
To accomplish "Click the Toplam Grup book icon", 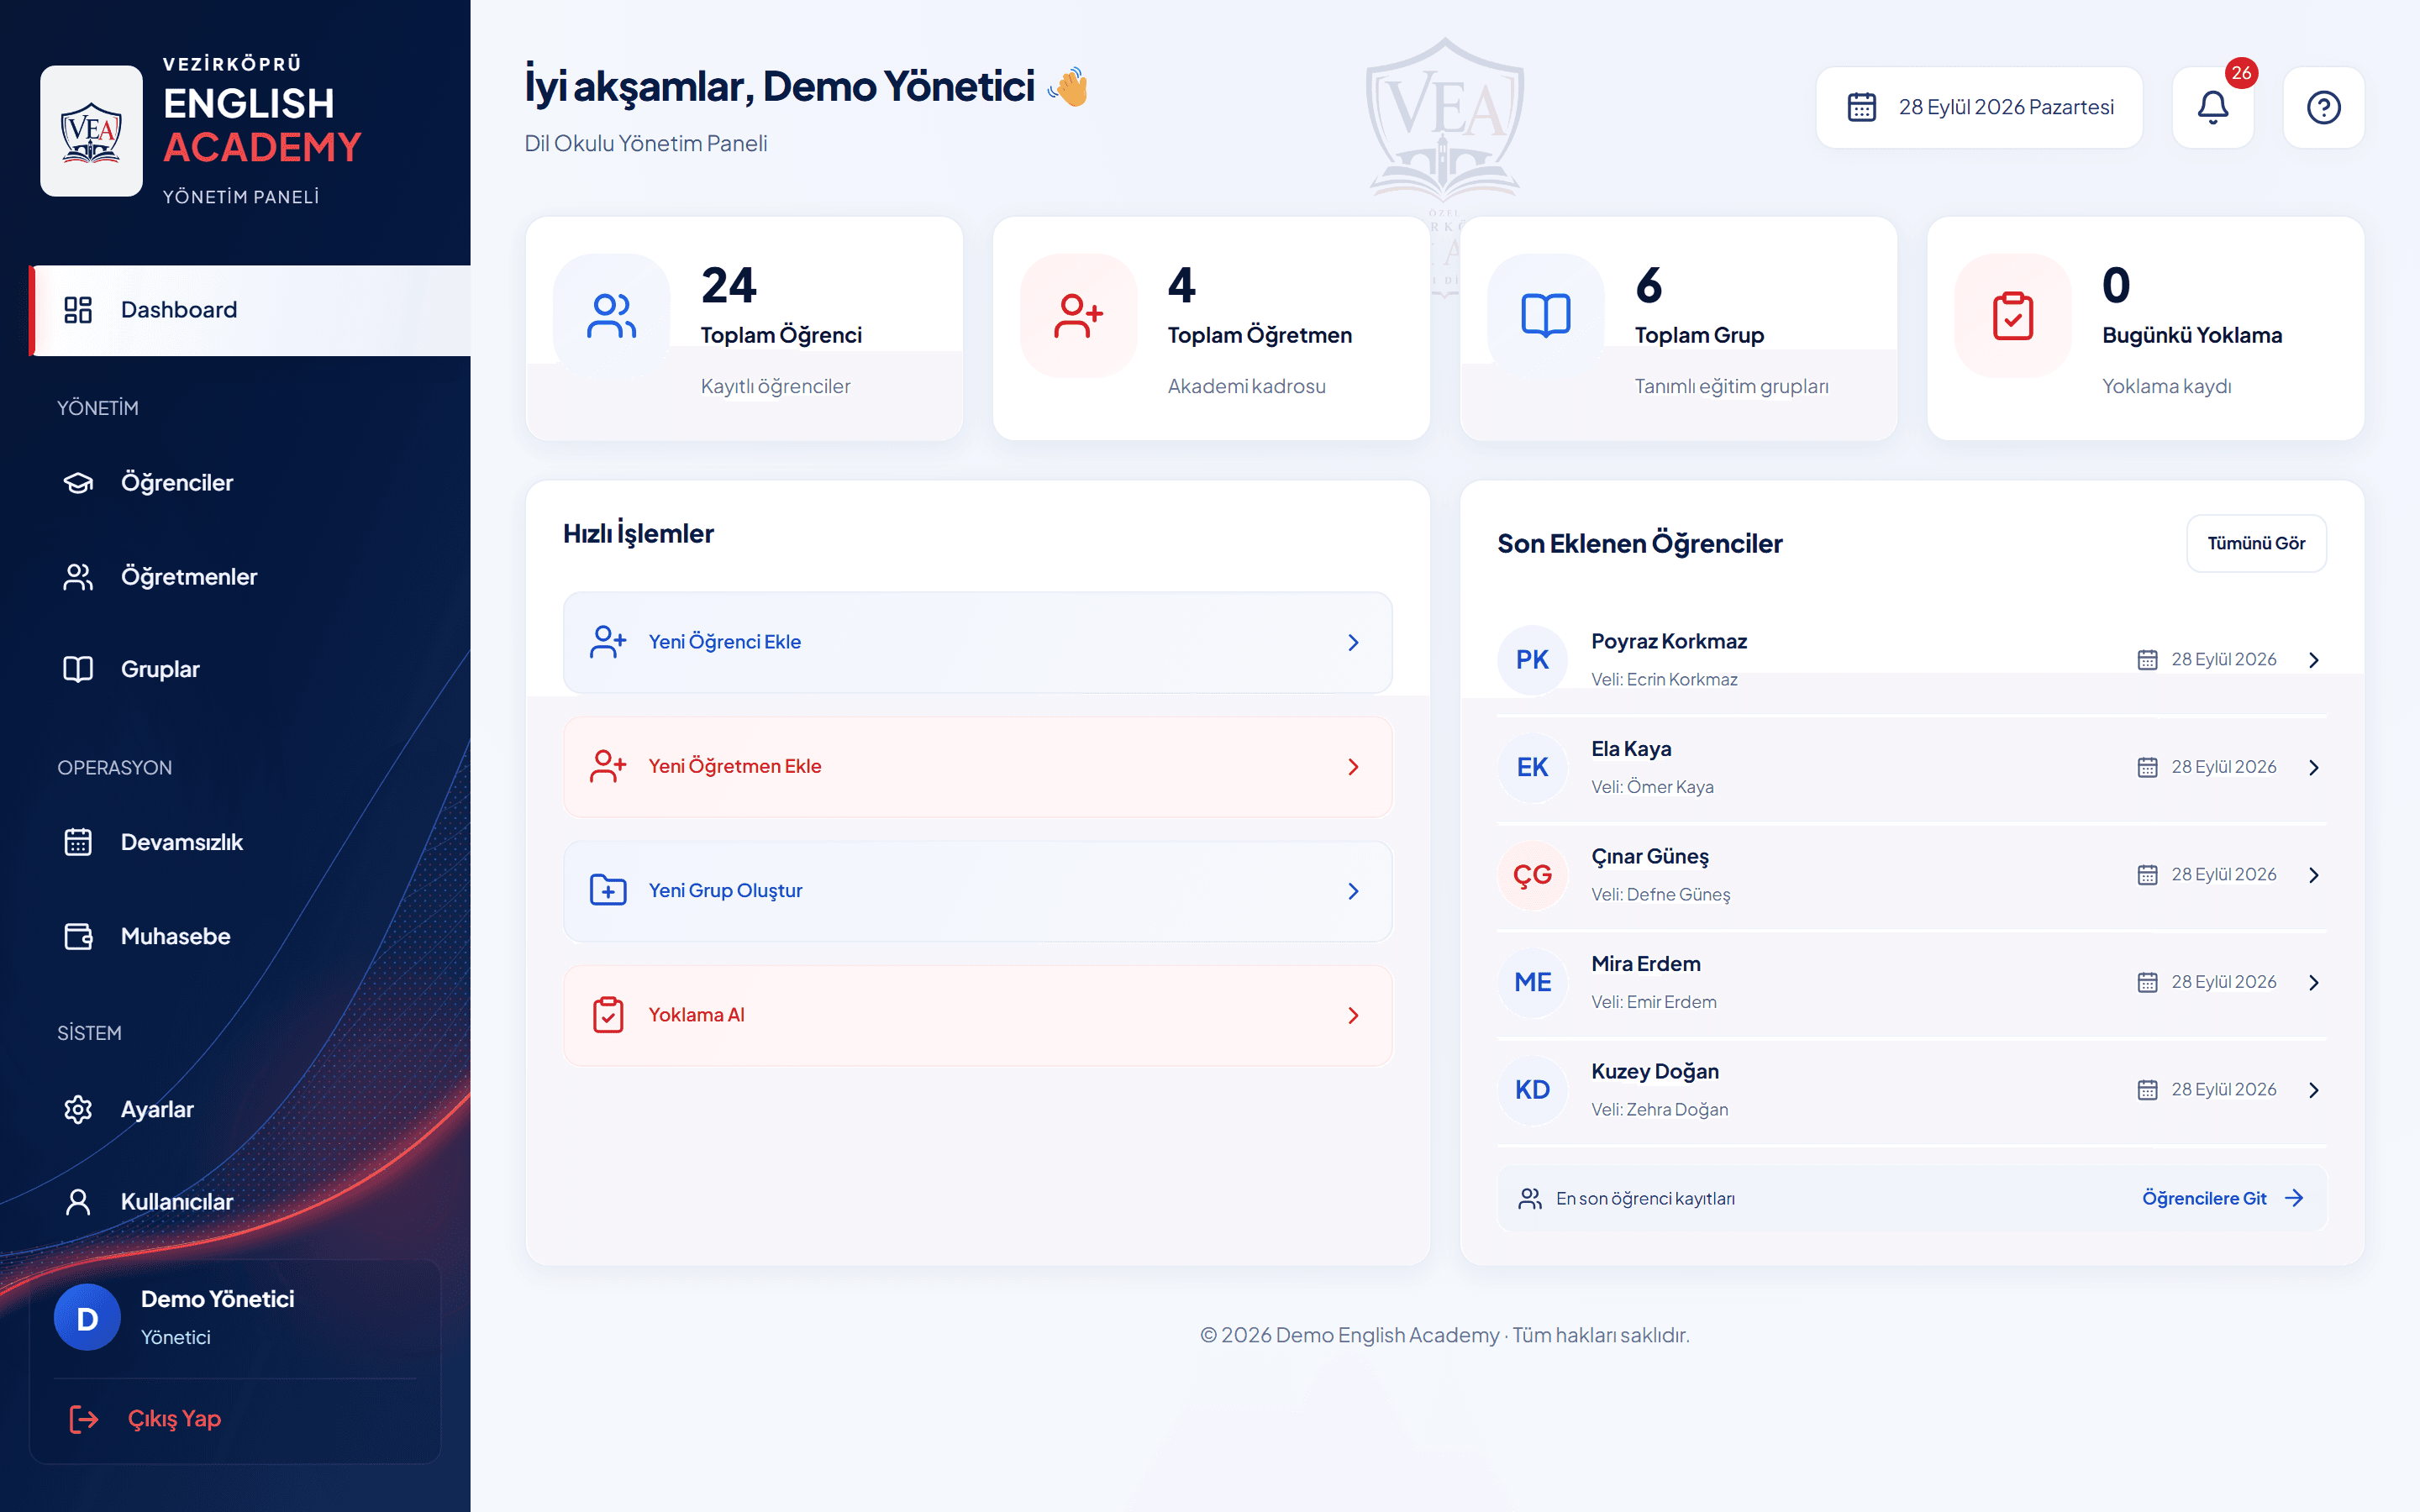I will point(1545,315).
